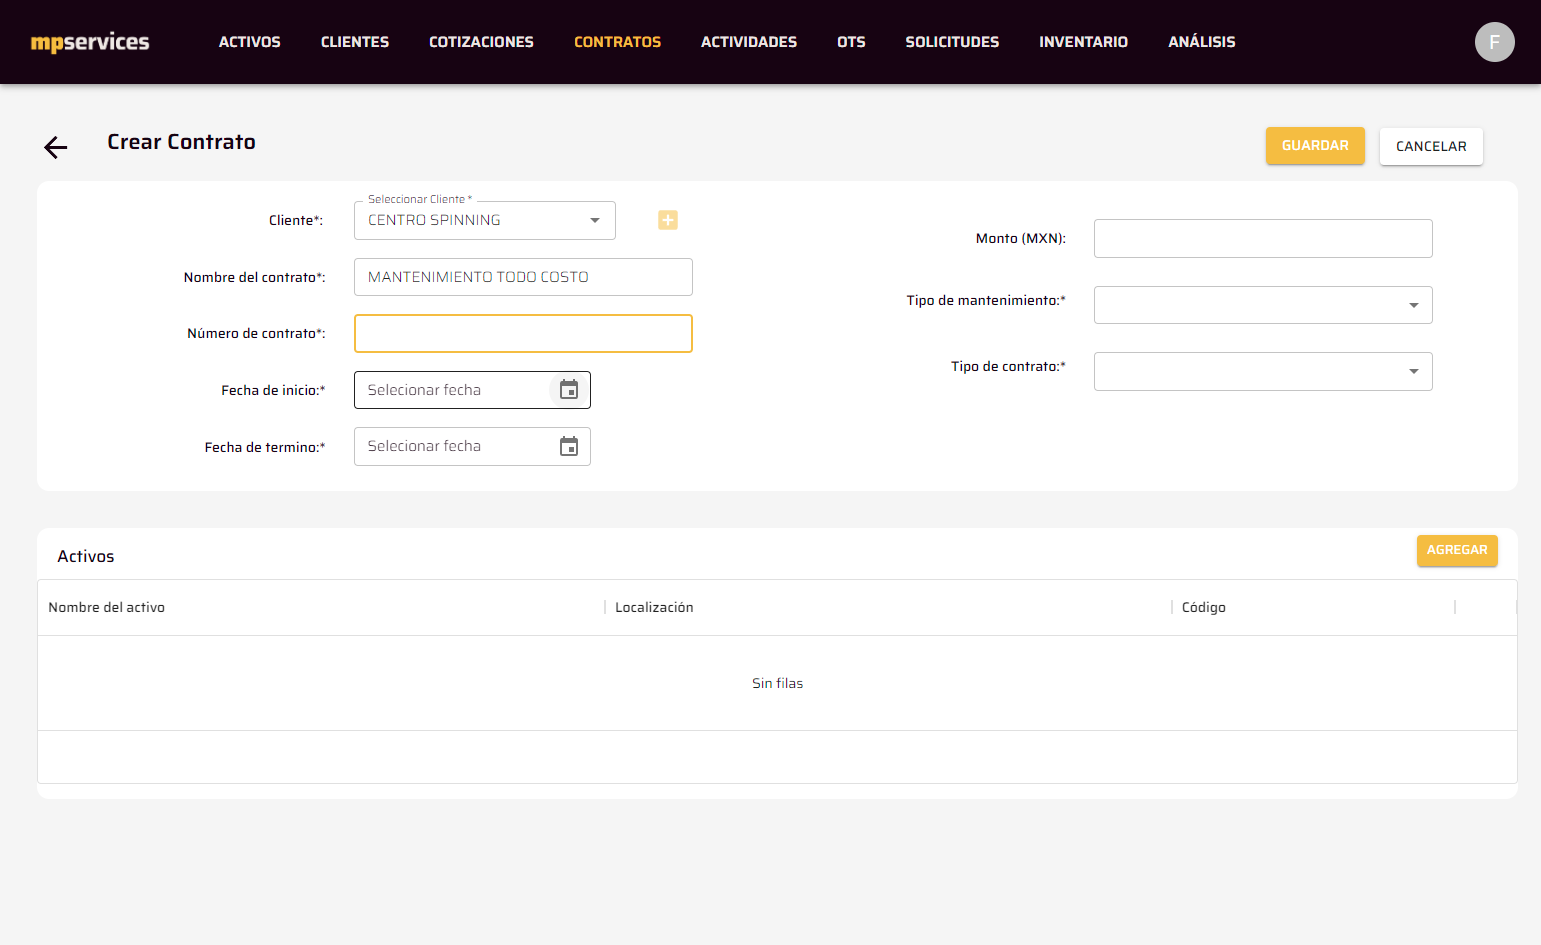The image size is (1541, 945).
Task: Focus the Nombre del contrato field
Action: click(x=523, y=277)
